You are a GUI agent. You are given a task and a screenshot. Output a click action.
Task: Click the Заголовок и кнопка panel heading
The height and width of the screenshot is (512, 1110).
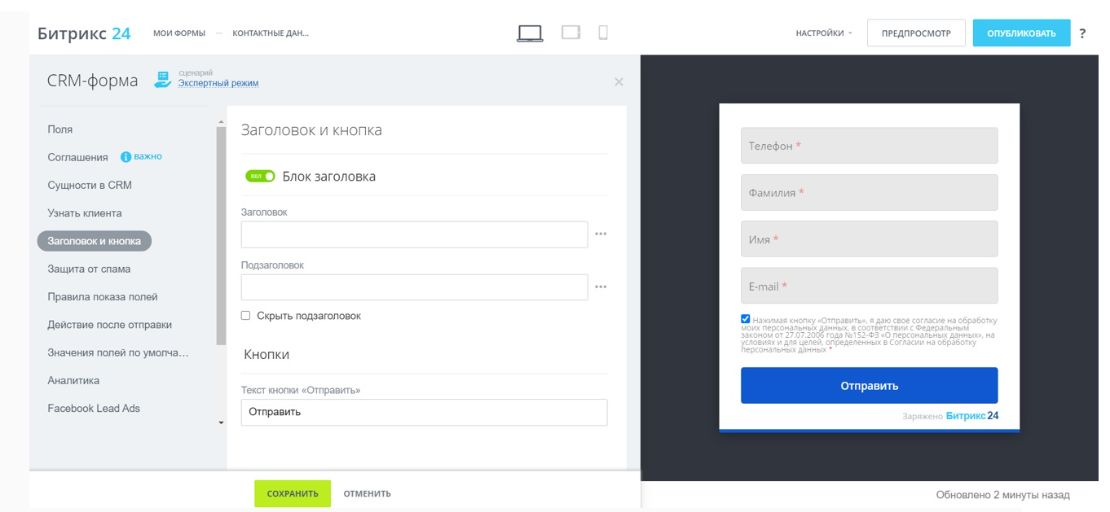311,130
